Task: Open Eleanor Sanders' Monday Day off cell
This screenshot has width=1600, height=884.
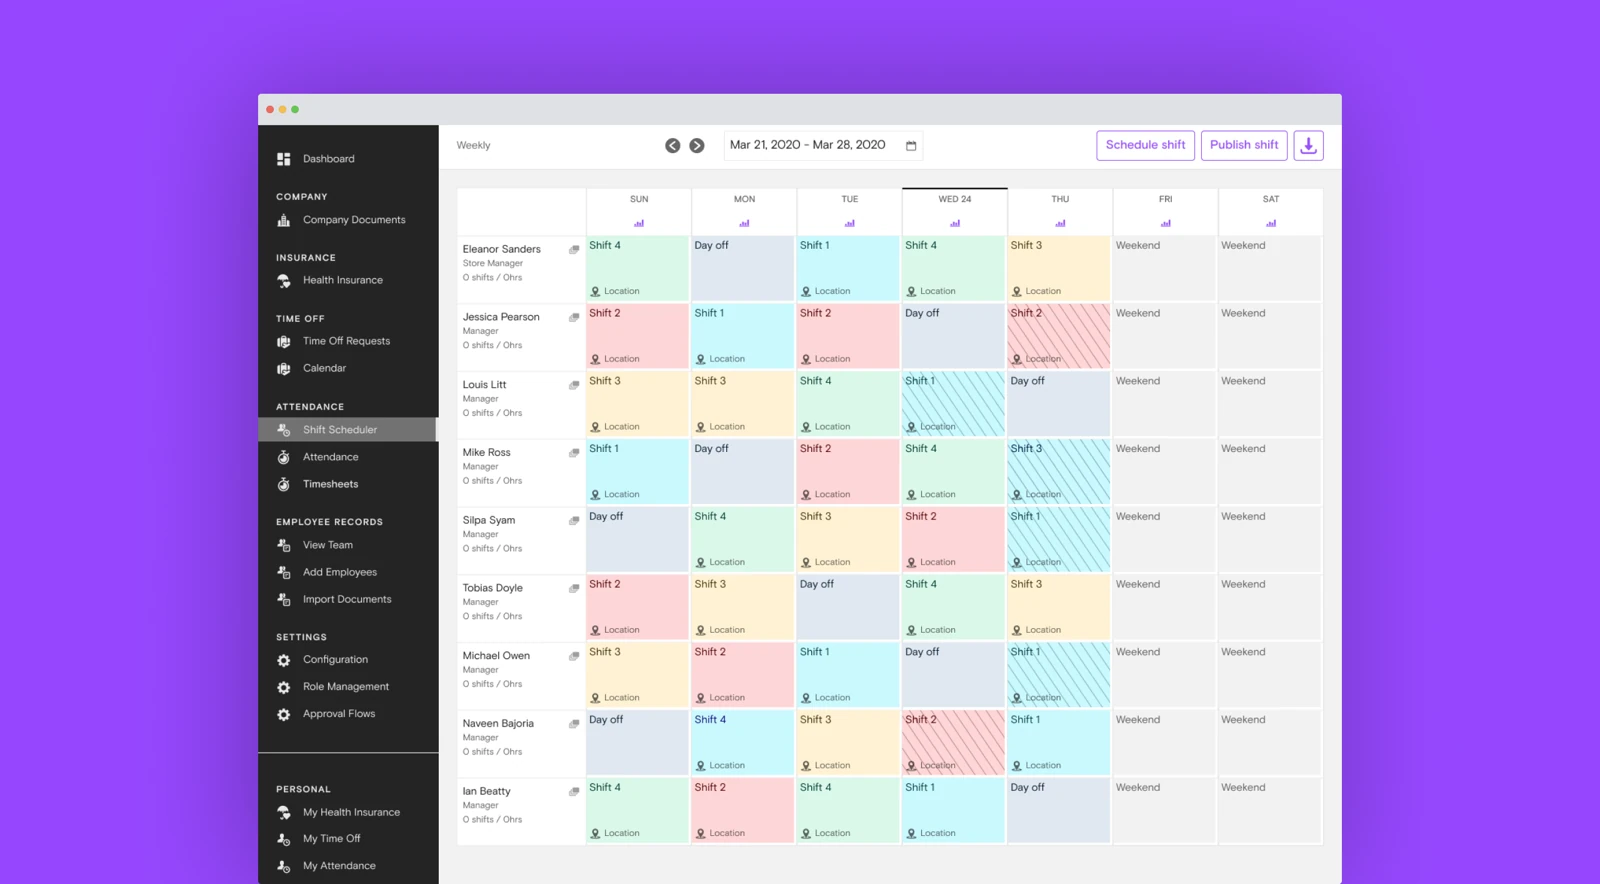Action: [743, 269]
